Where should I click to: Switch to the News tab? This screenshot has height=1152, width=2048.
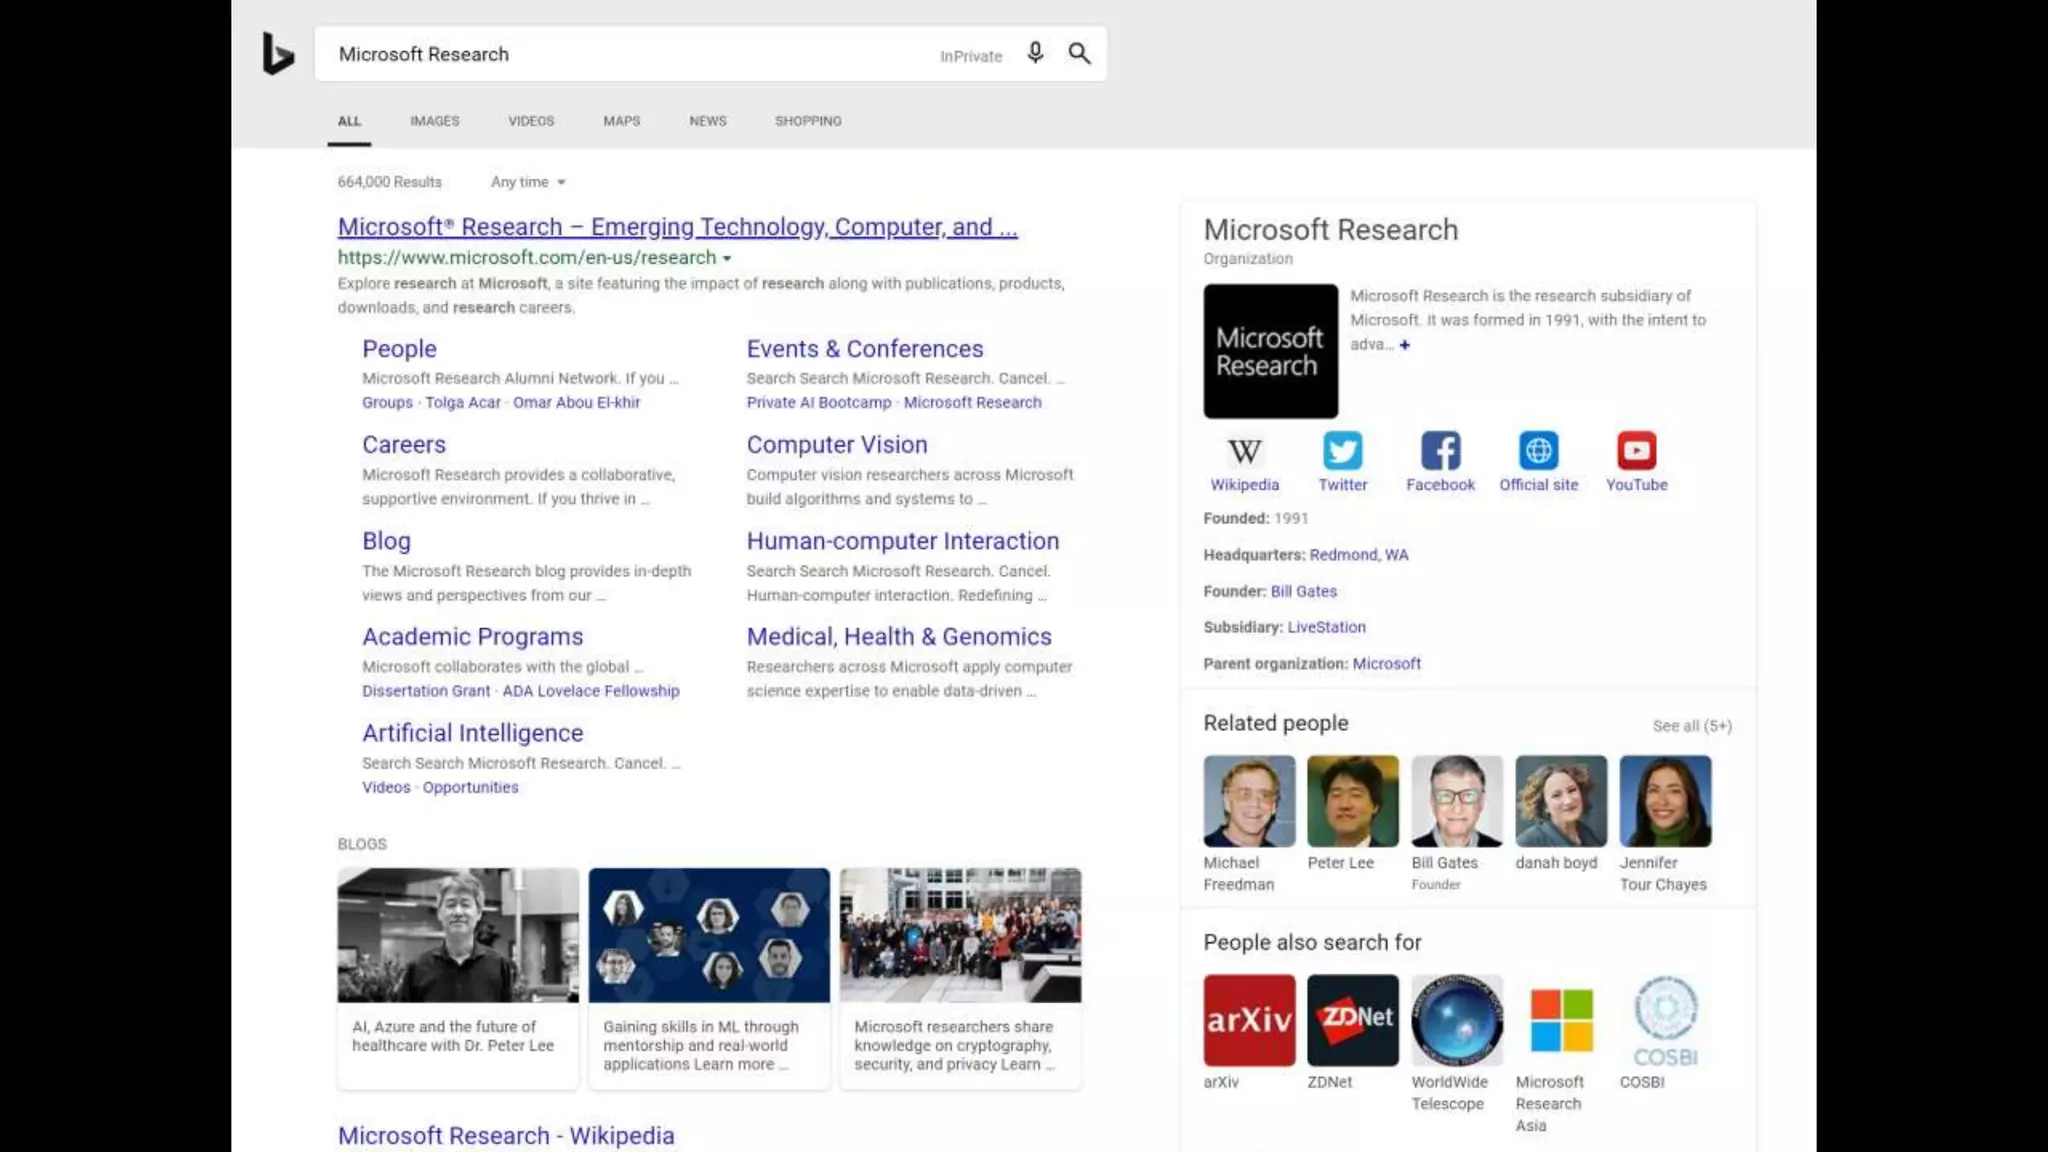click(707, 121)
